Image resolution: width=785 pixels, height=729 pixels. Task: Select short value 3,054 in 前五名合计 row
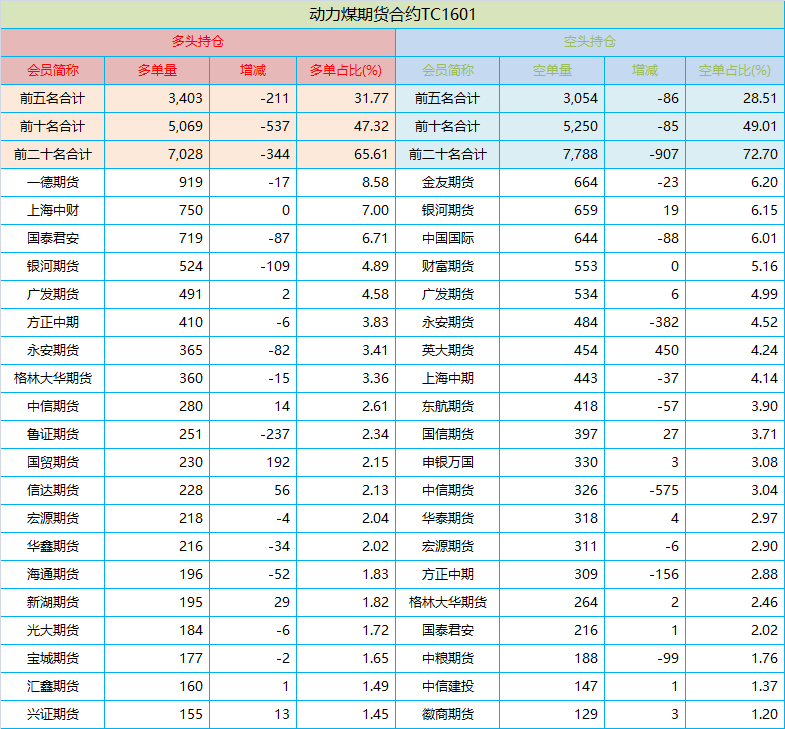[x=580, y=98]
